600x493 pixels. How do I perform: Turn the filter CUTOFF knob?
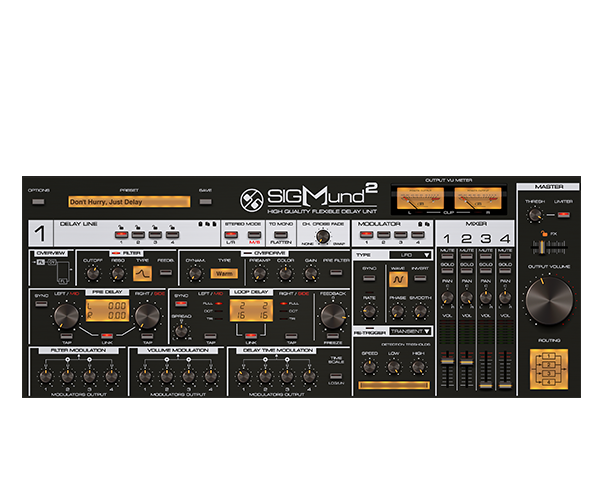(93, 273)
